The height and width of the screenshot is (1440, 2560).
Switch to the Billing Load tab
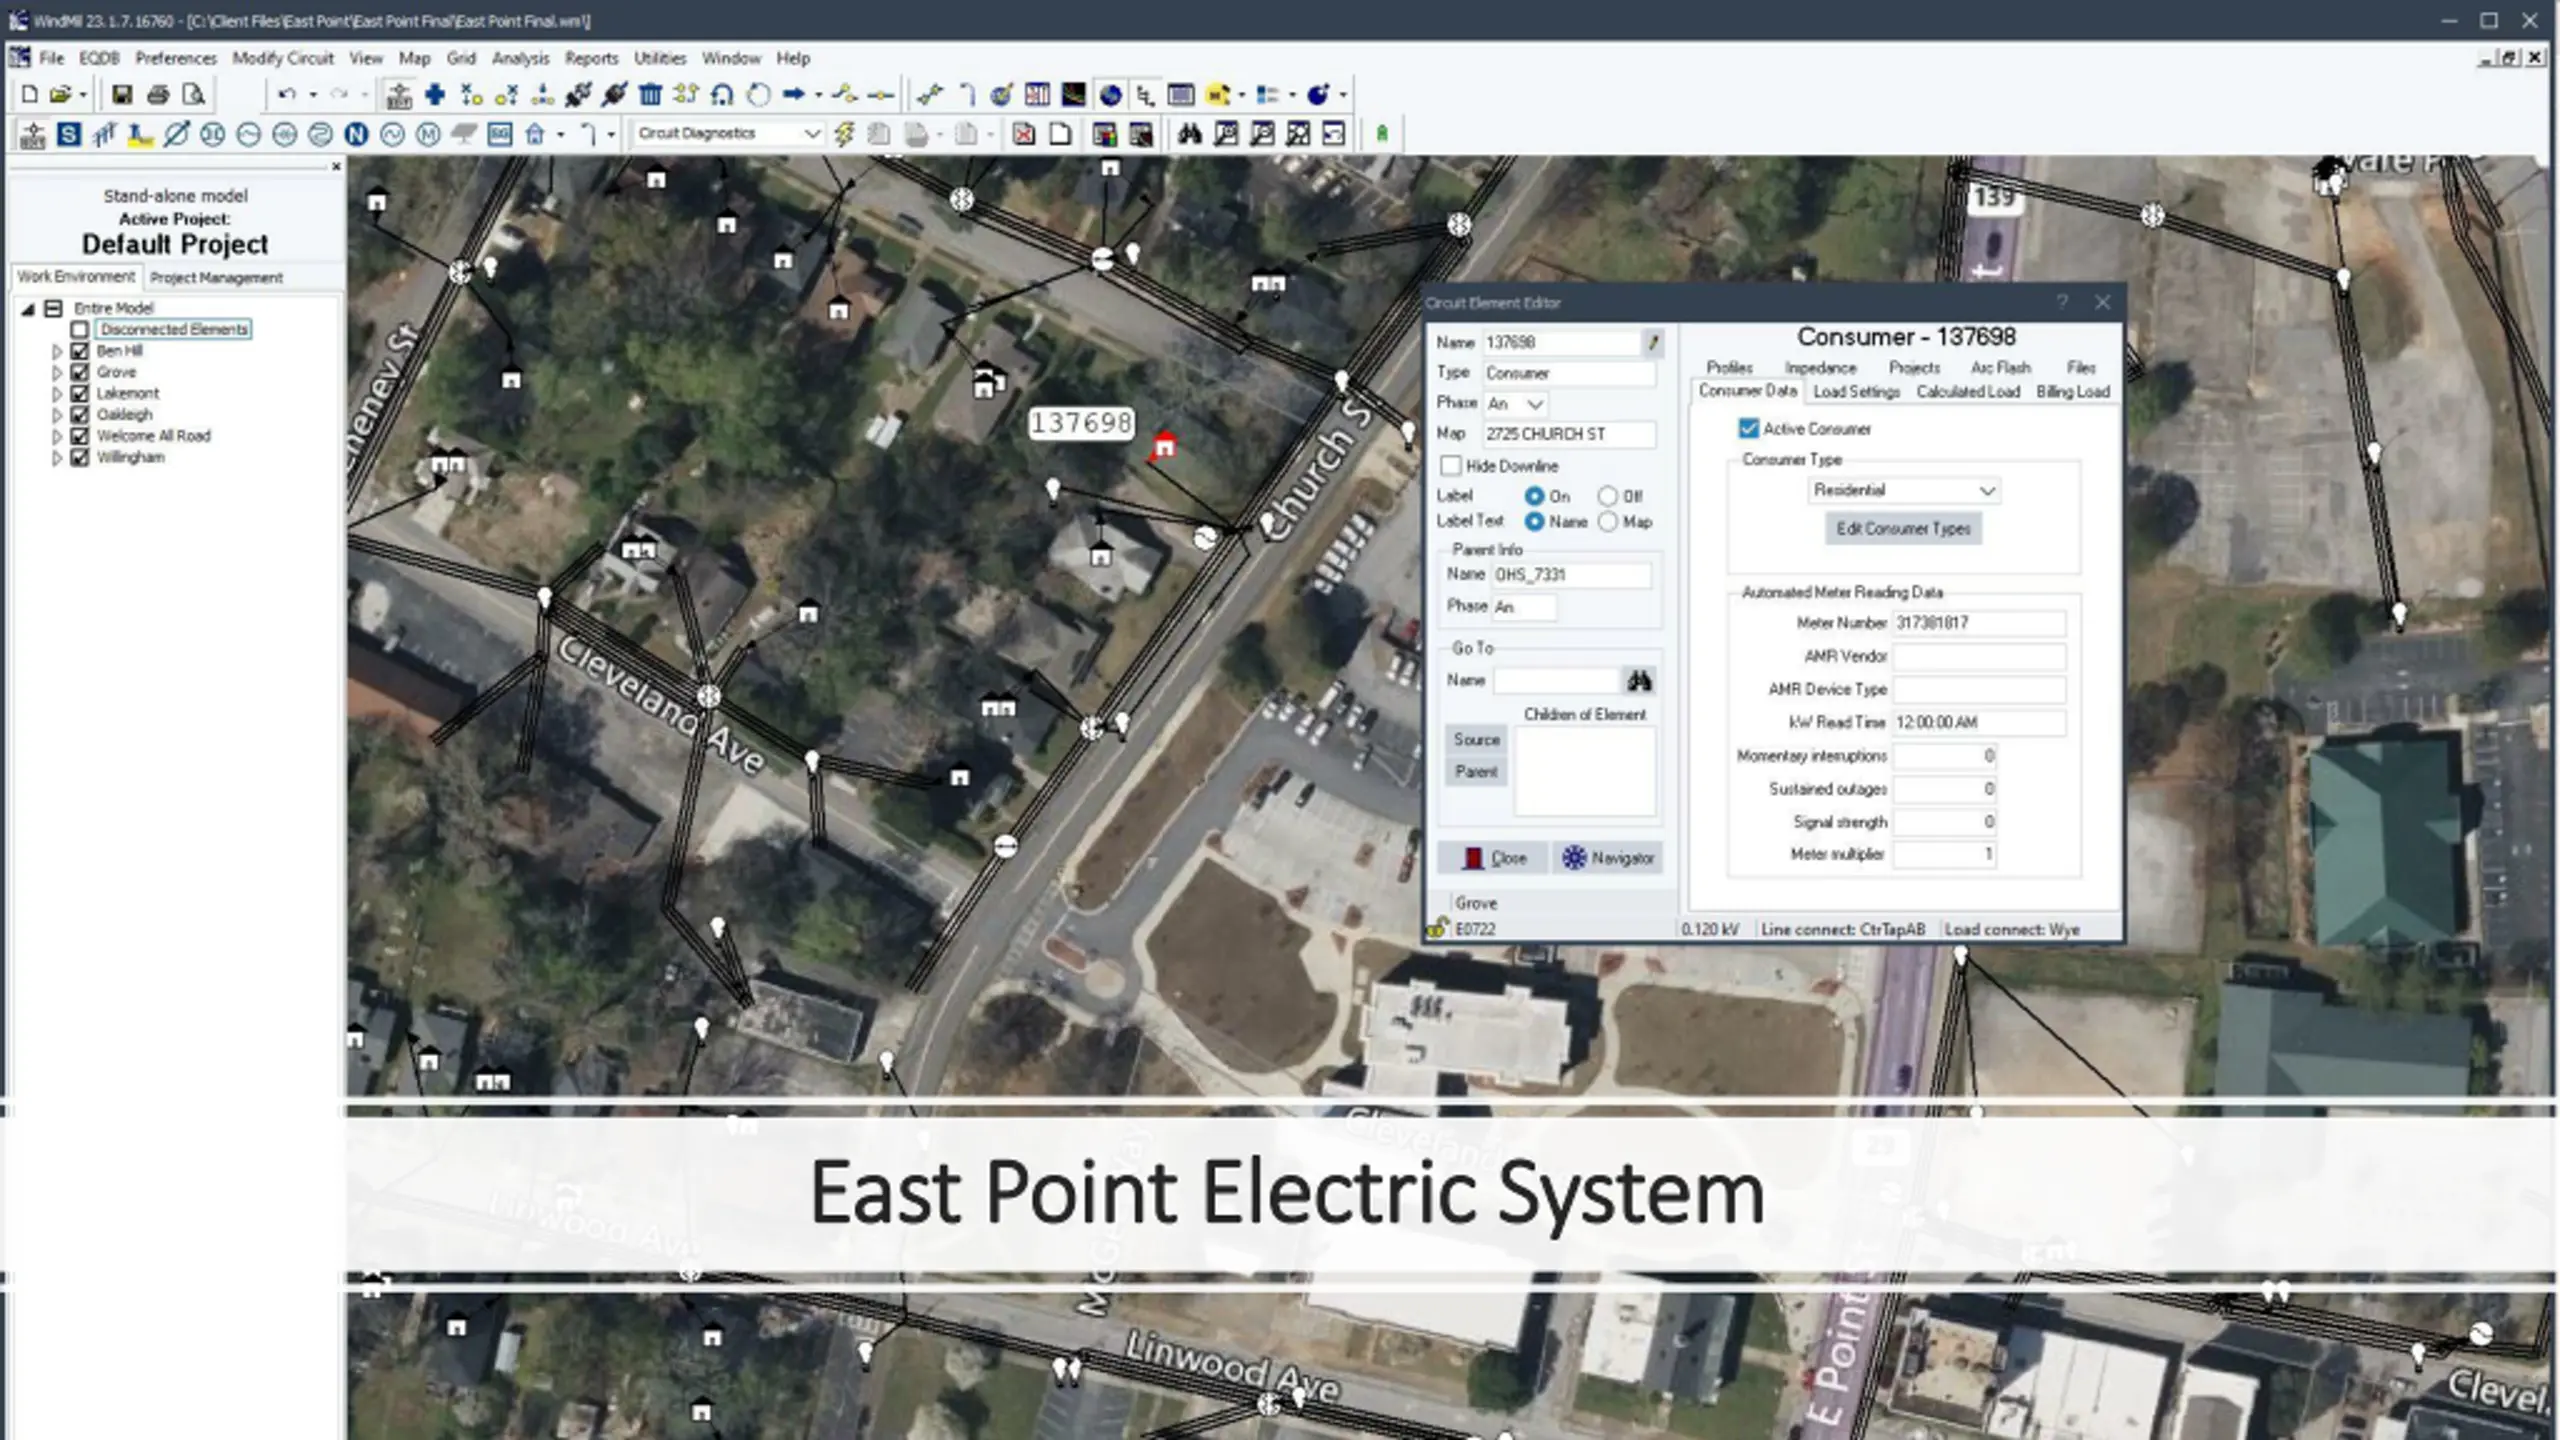pyautogui.click(x=2072, y=392)
